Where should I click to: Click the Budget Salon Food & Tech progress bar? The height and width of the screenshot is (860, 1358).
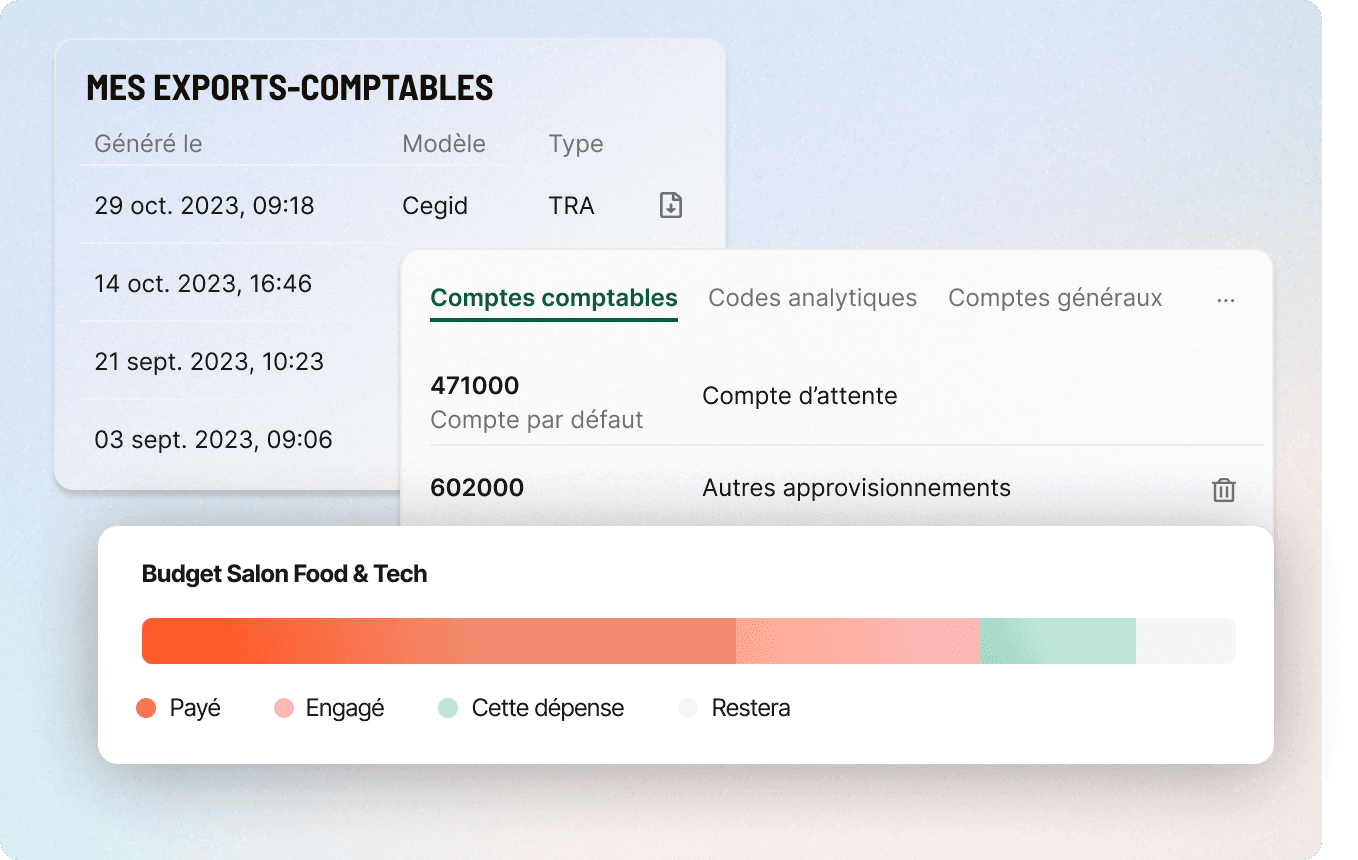click(688, 640)
